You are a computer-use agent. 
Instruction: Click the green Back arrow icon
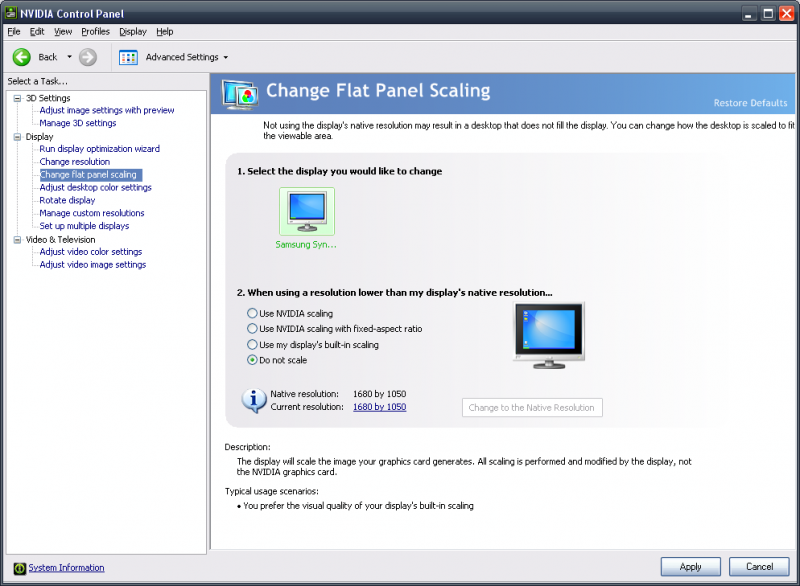pyautogui.click(x=21, y=57)
